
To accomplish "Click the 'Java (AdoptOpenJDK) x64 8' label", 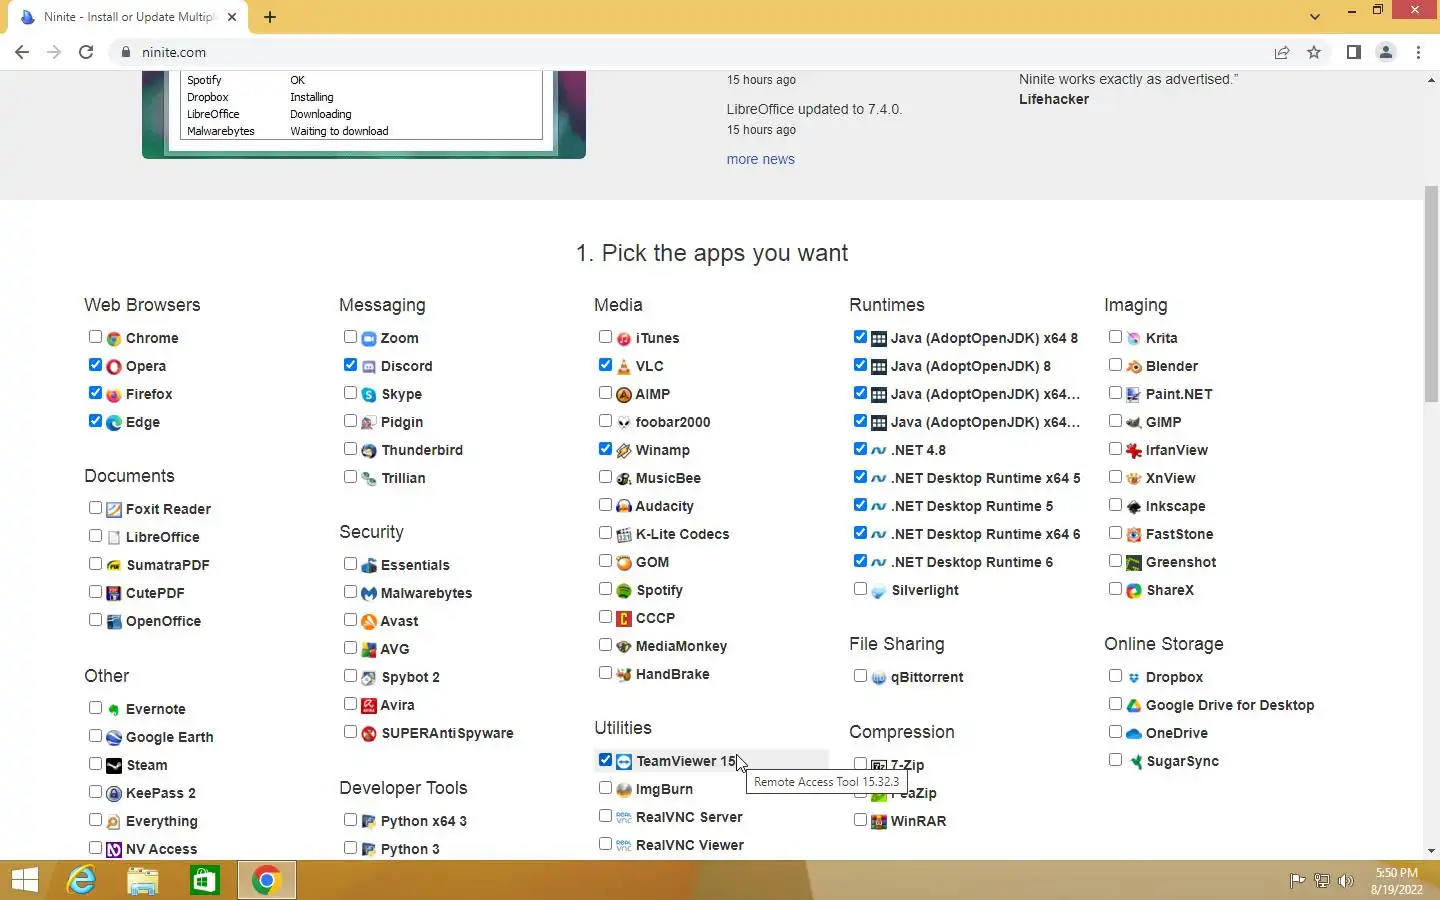I will click(x=984, y=338).
